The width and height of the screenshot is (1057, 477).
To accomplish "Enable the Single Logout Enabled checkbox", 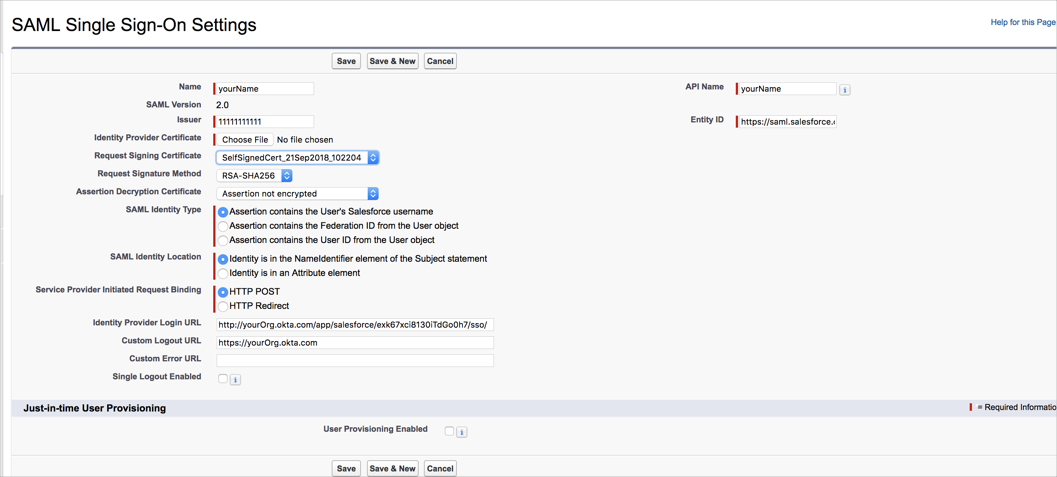I will click(223, 379).
